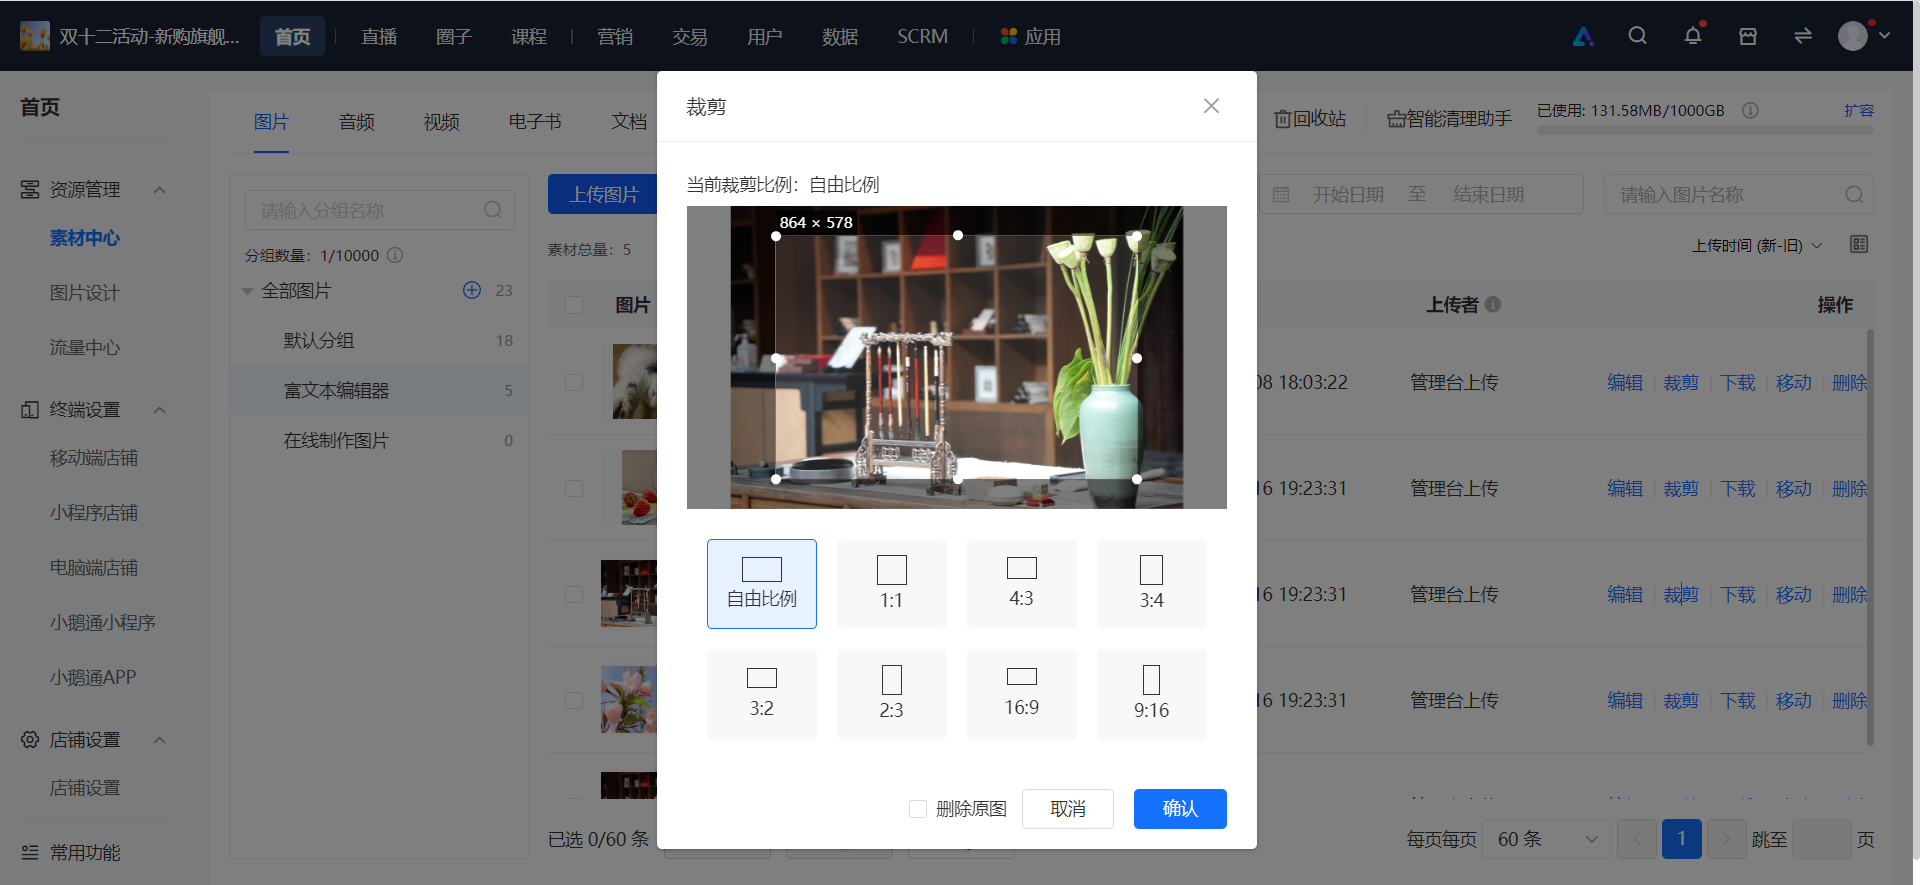Collapse the 资源管理 sidebar section

(160, 190)
